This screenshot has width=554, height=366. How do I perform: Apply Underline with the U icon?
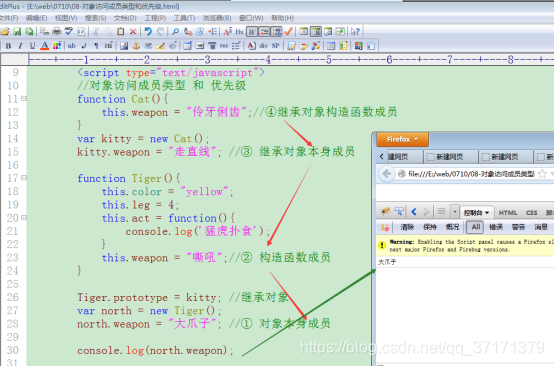pyautogui.click(x=33, y=46)
